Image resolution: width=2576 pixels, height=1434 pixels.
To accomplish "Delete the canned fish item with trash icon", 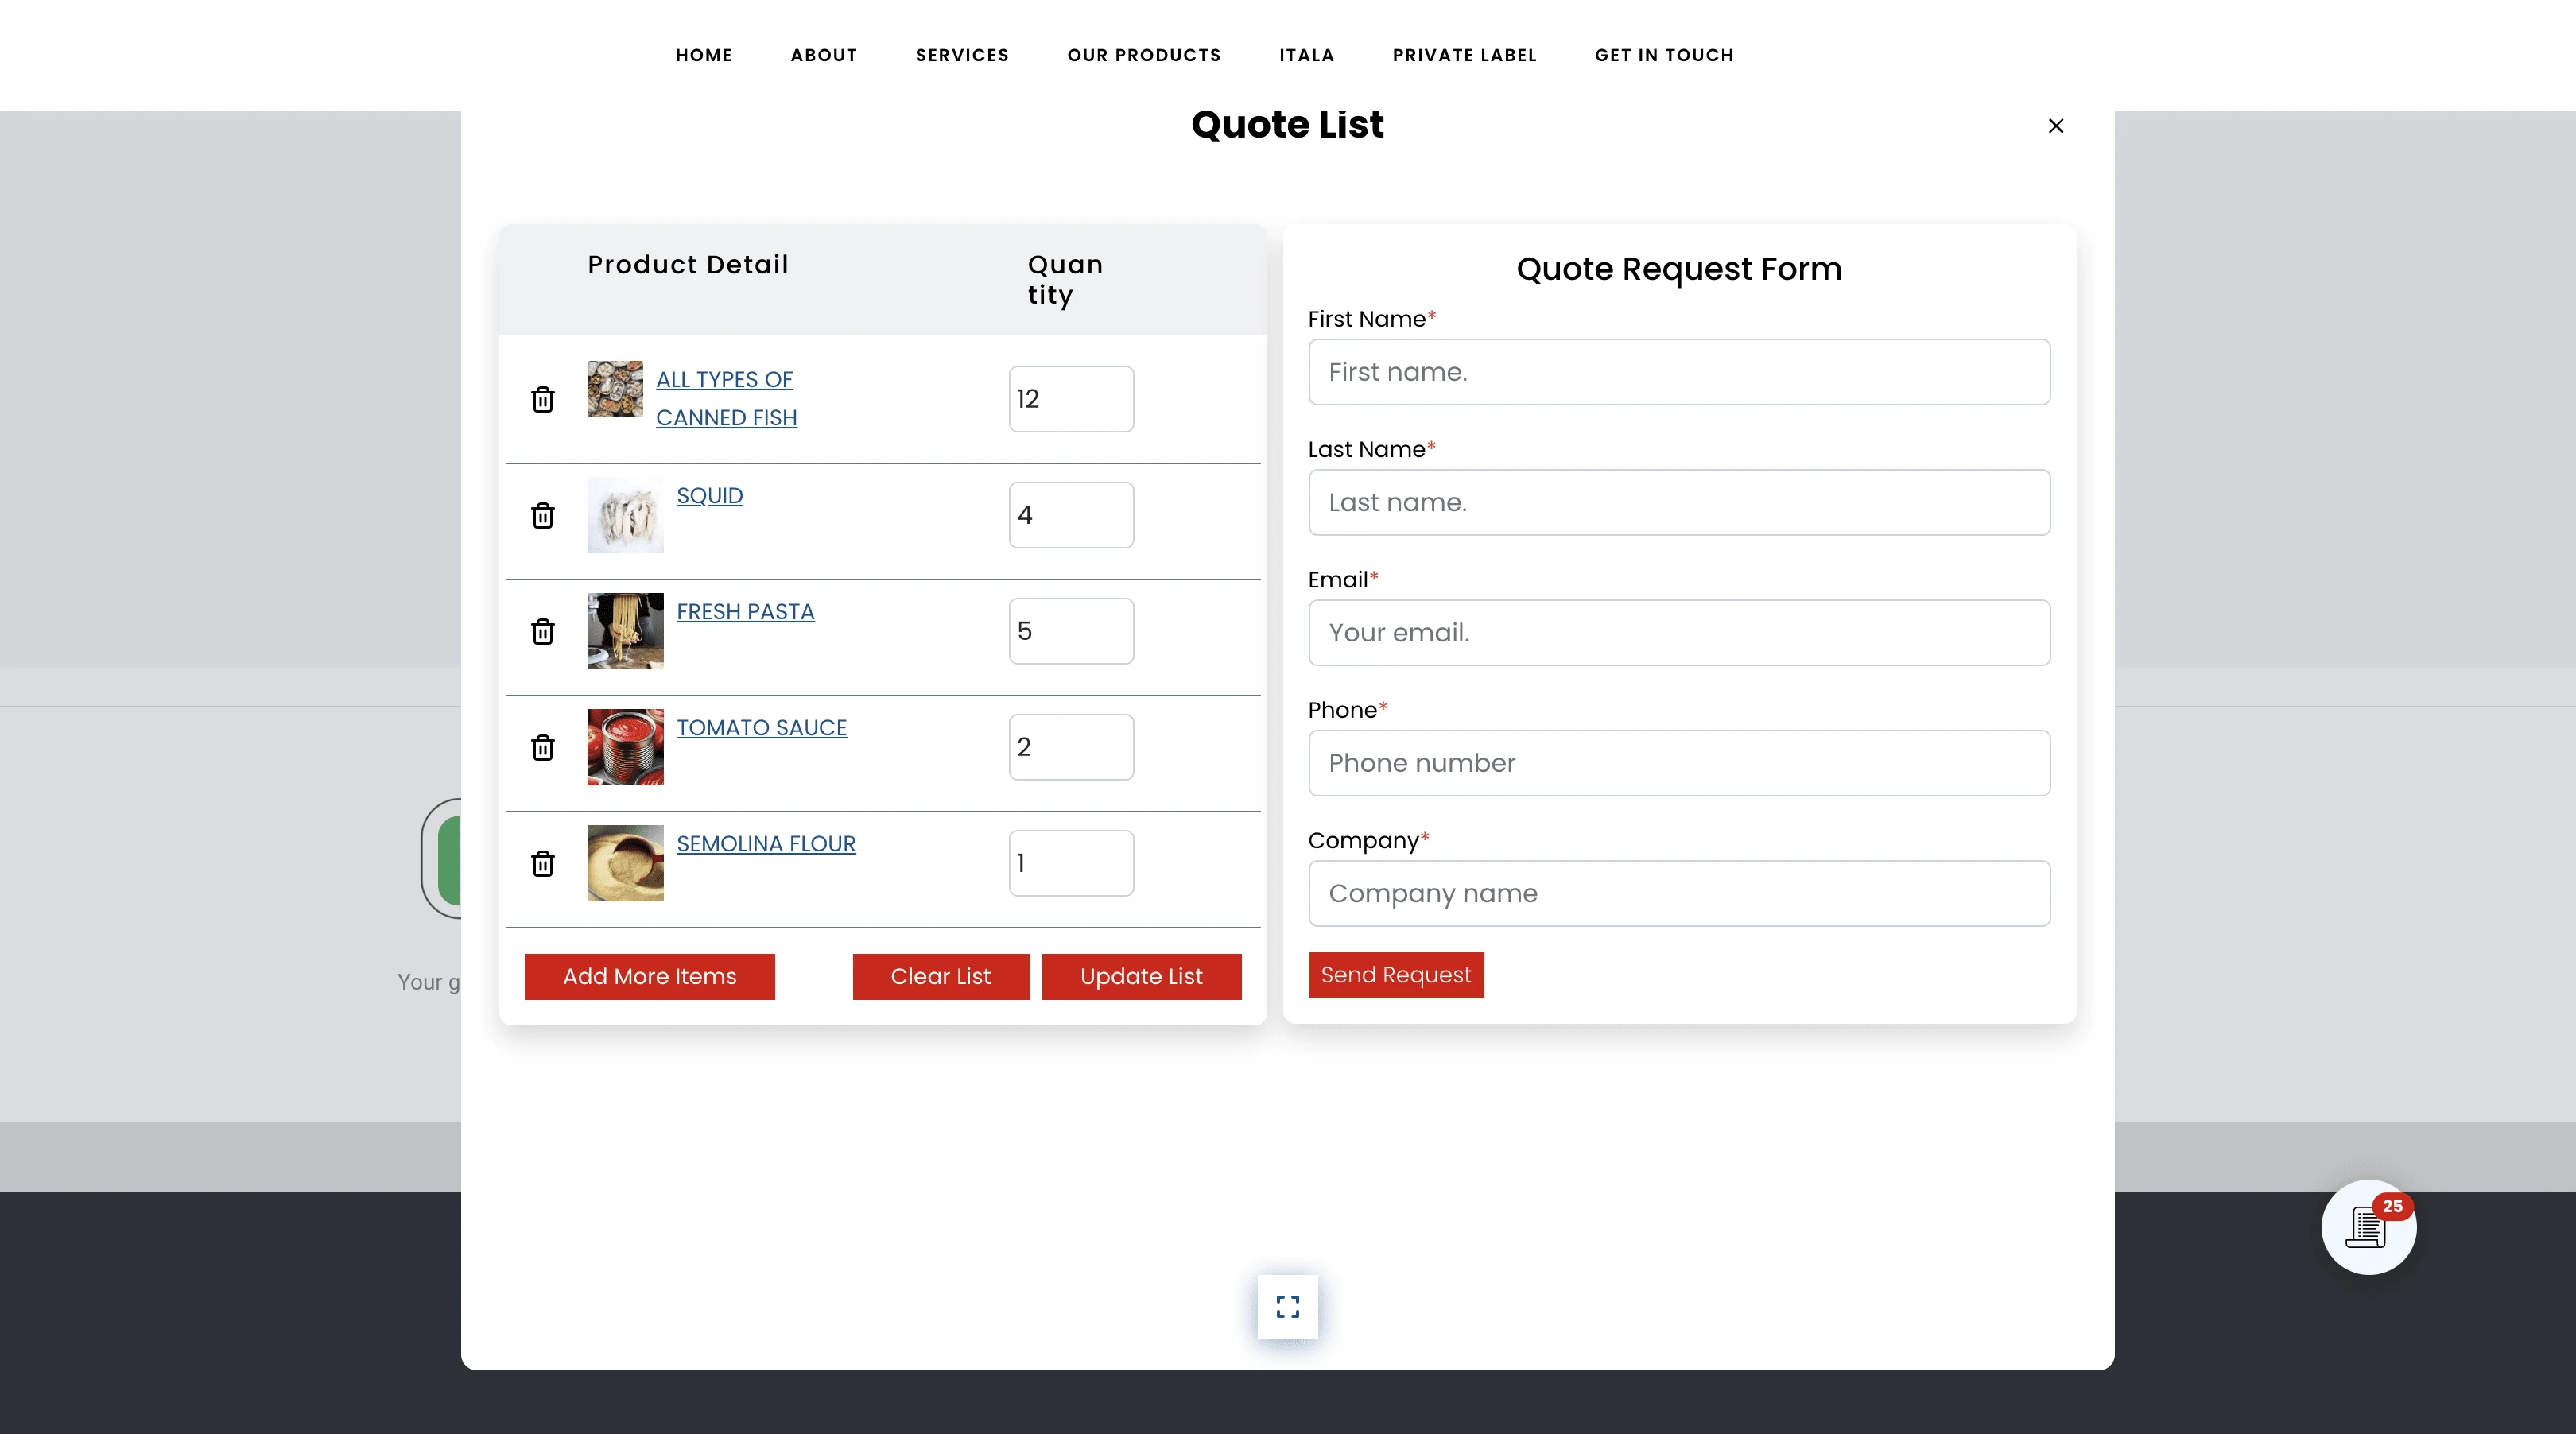I will tap(542, 399).
